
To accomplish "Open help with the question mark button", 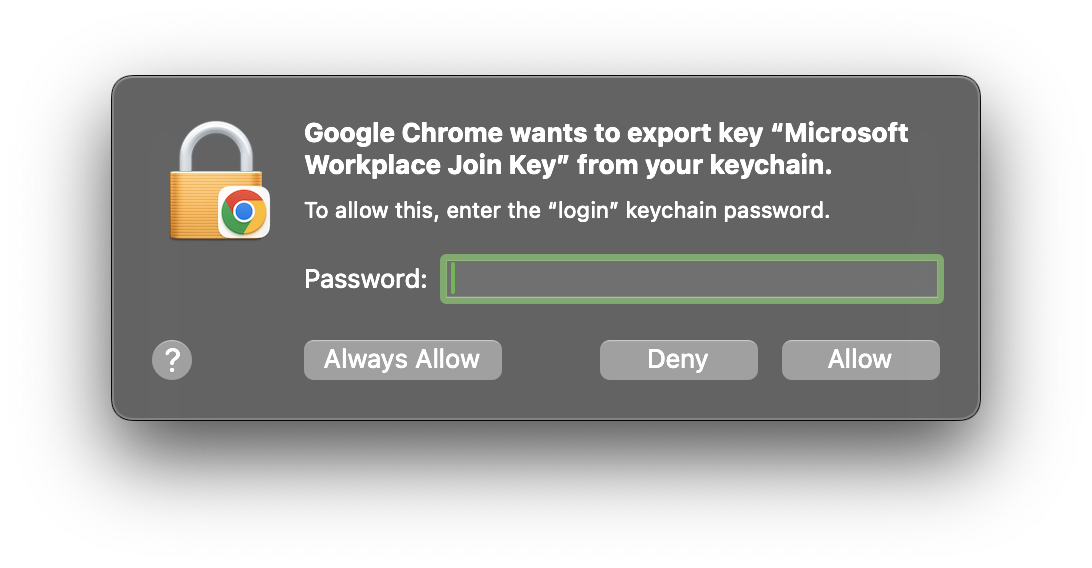I will pos(172,360).
